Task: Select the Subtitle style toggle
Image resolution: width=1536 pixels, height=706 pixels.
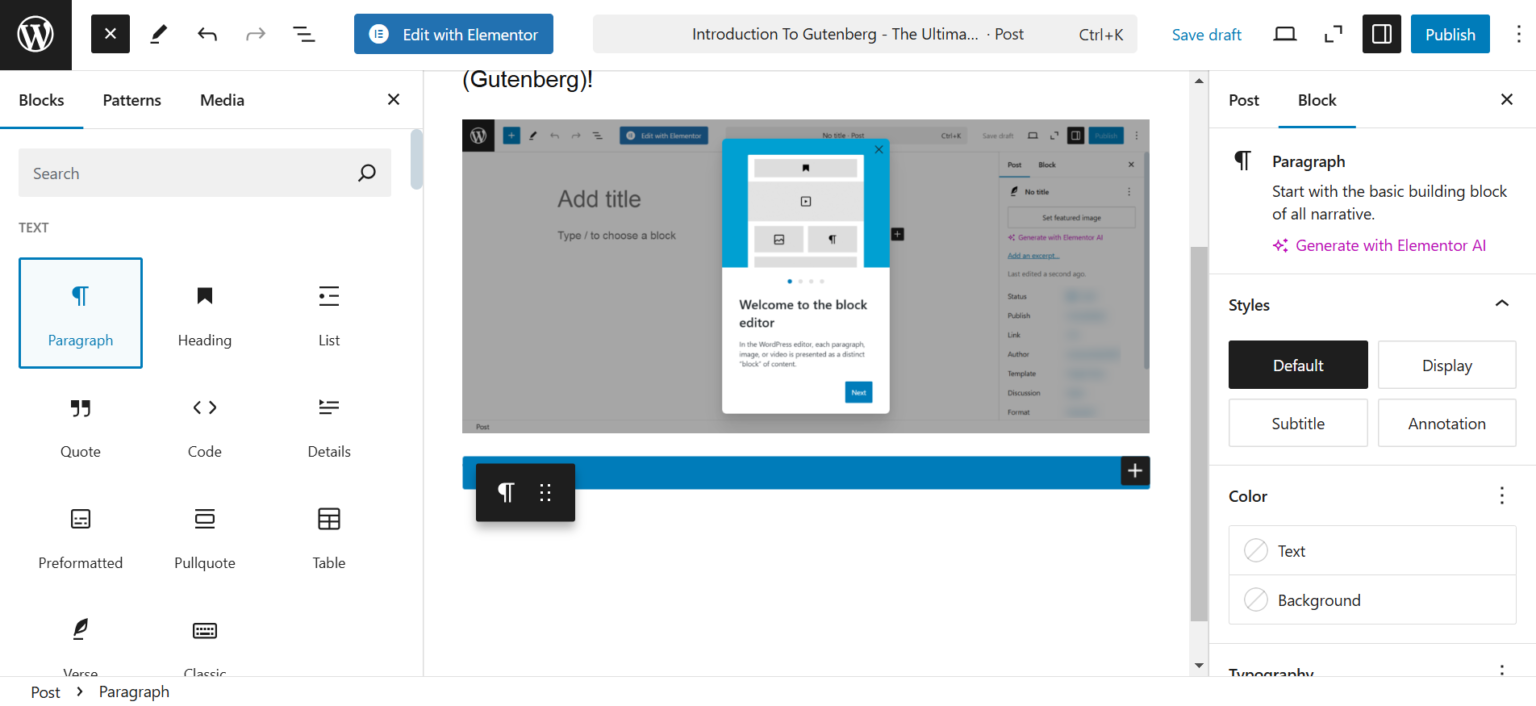Action: [x=1297, y=422]
